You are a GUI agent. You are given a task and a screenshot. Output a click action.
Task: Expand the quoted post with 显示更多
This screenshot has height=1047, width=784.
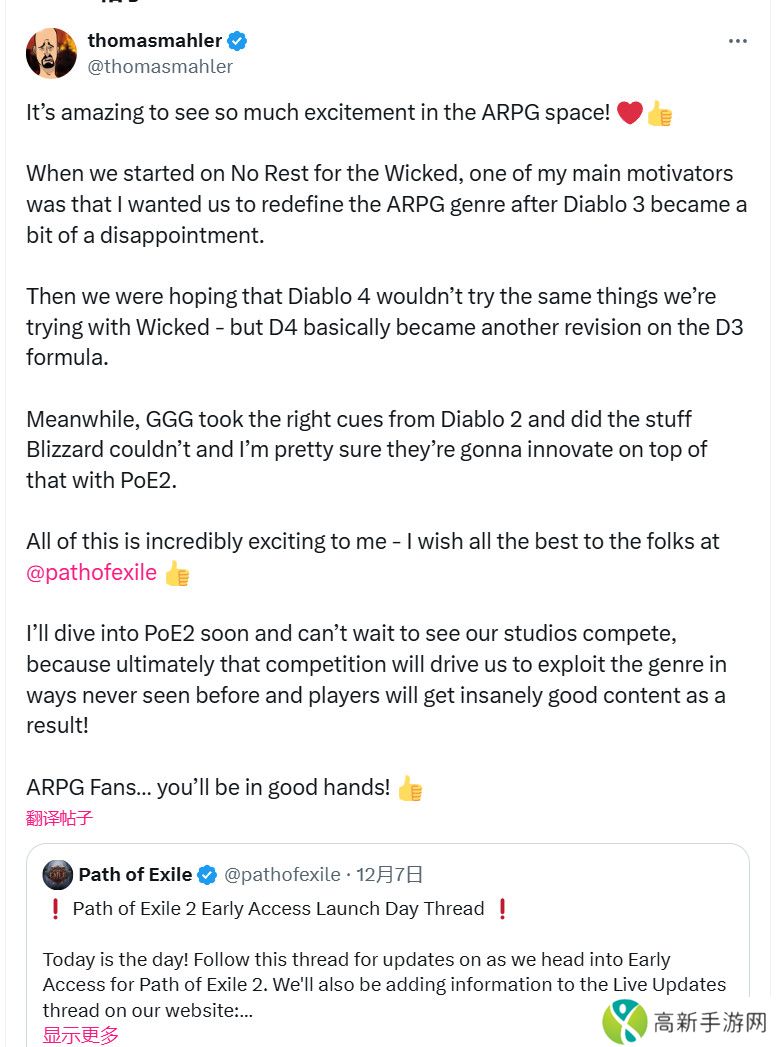click(x=80, y=1035)
